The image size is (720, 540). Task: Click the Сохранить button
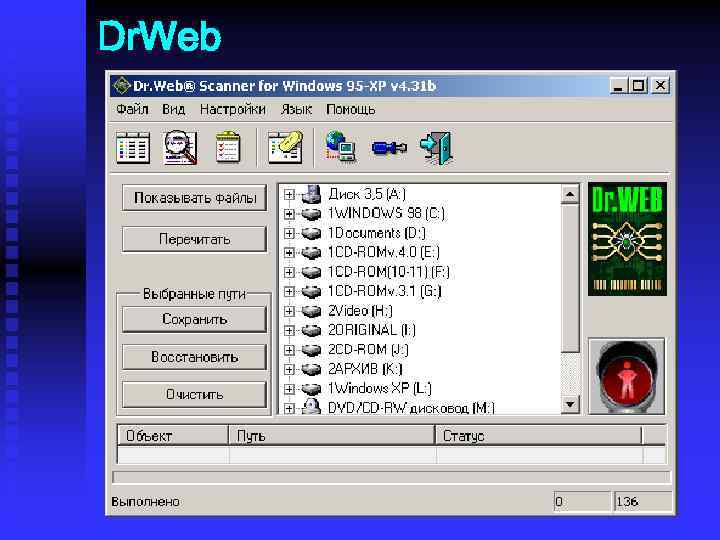click(195, 319)
